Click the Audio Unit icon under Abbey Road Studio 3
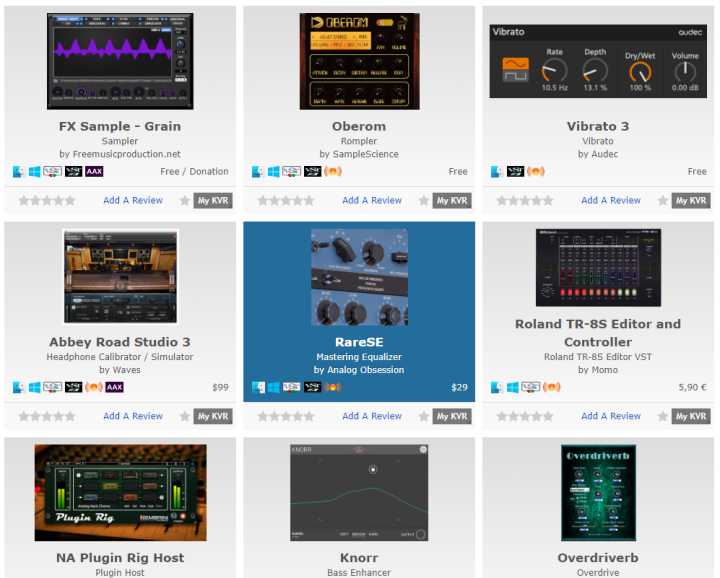720x578 pixels. click(x=94, y=387)
